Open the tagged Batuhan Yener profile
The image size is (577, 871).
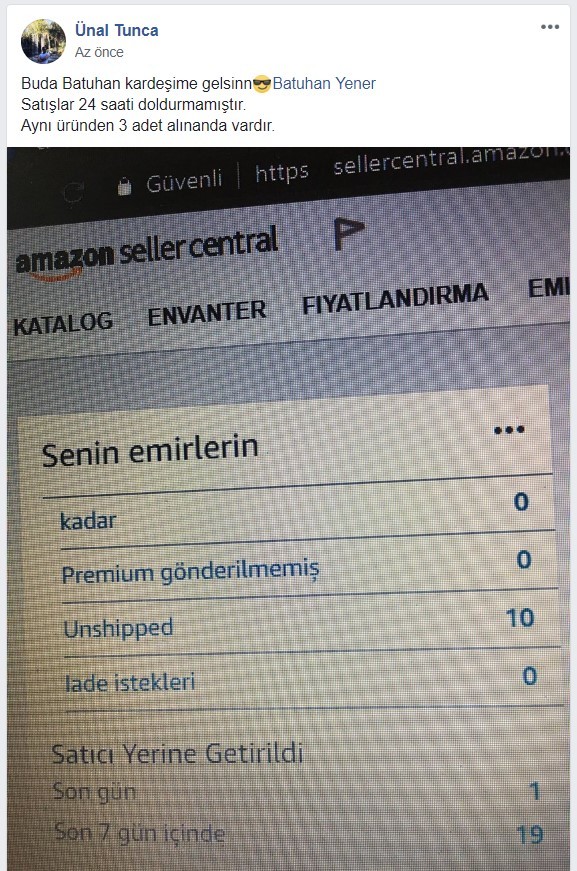[324, 83]
